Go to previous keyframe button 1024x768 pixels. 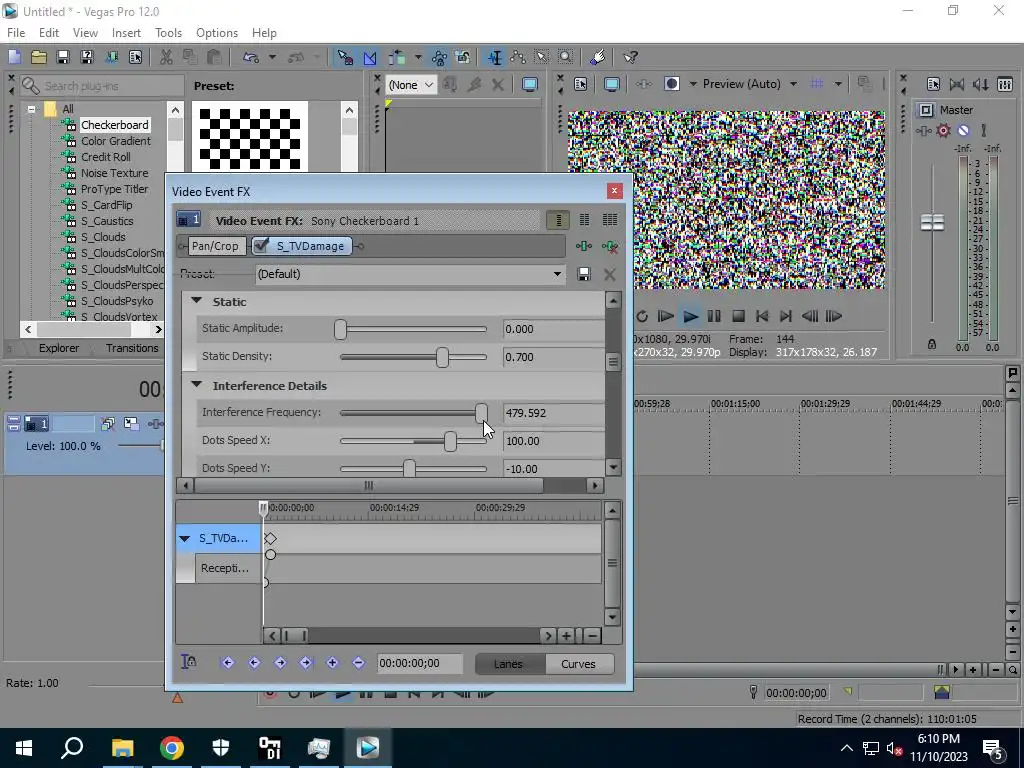(x=254, y=663)
